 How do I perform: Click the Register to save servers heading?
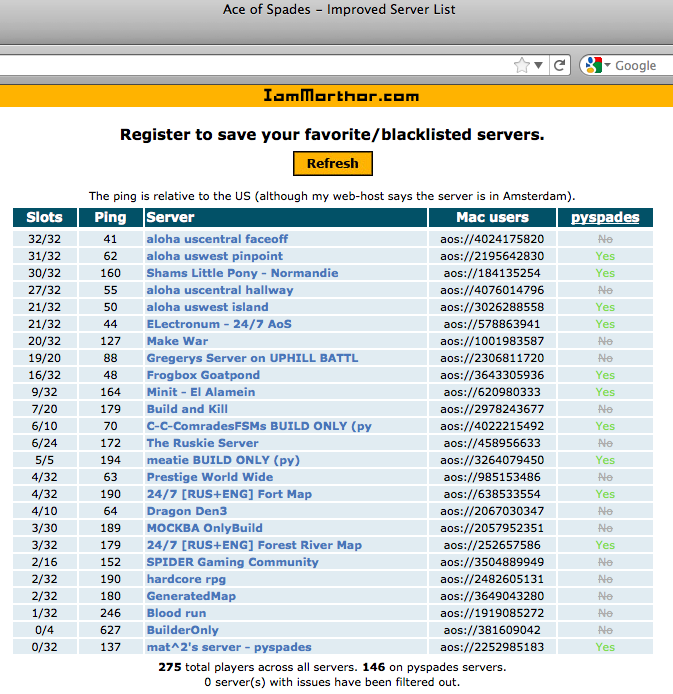point(332,135)
